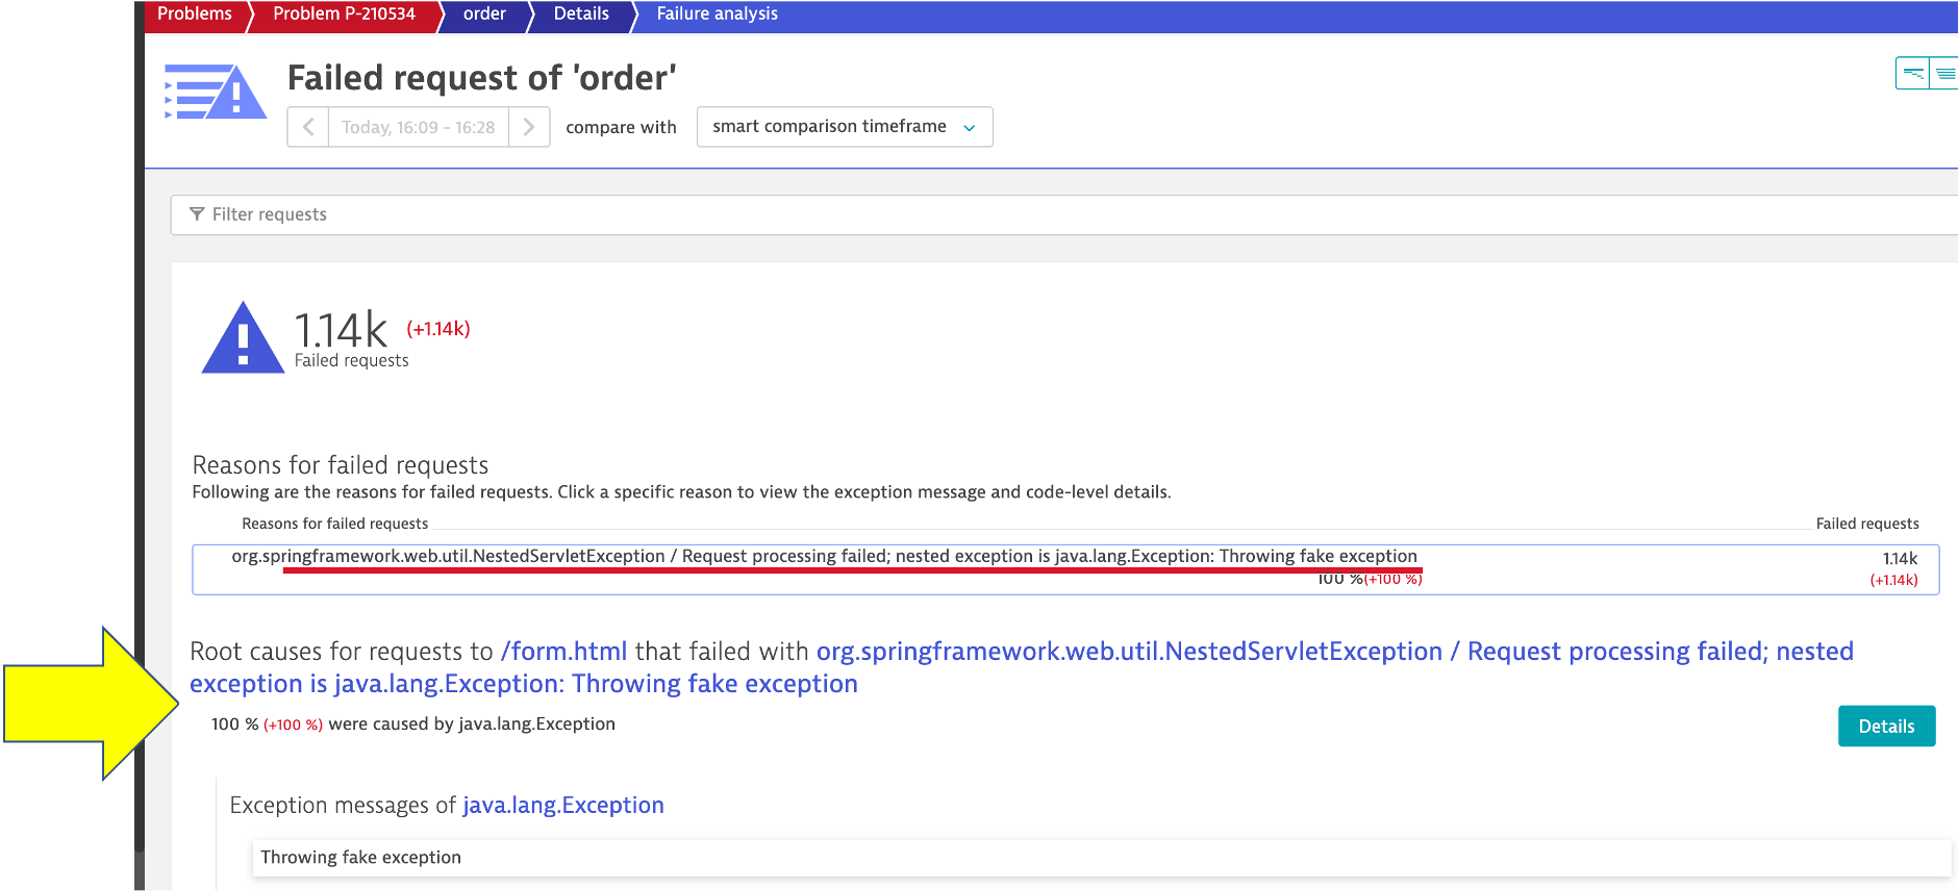This screenshot has width=1958, height=891.
Task: Click the funnel filter icon
Action: 197,214
